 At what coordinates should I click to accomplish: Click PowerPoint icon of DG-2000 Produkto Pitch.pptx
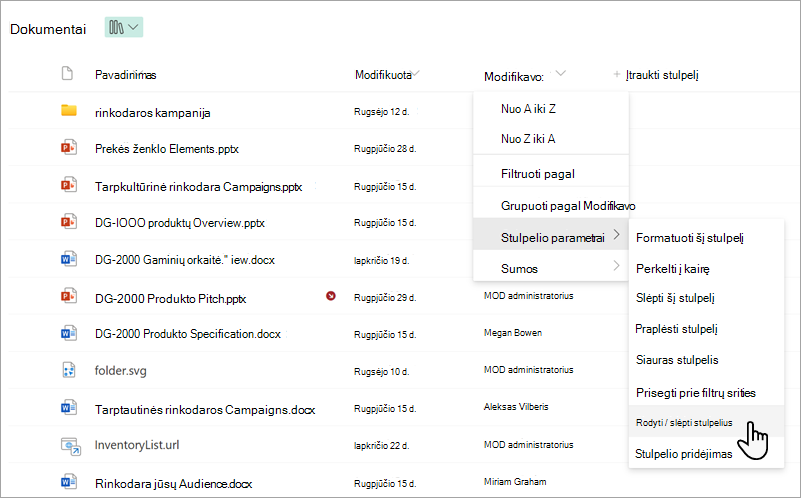(68, 296)
